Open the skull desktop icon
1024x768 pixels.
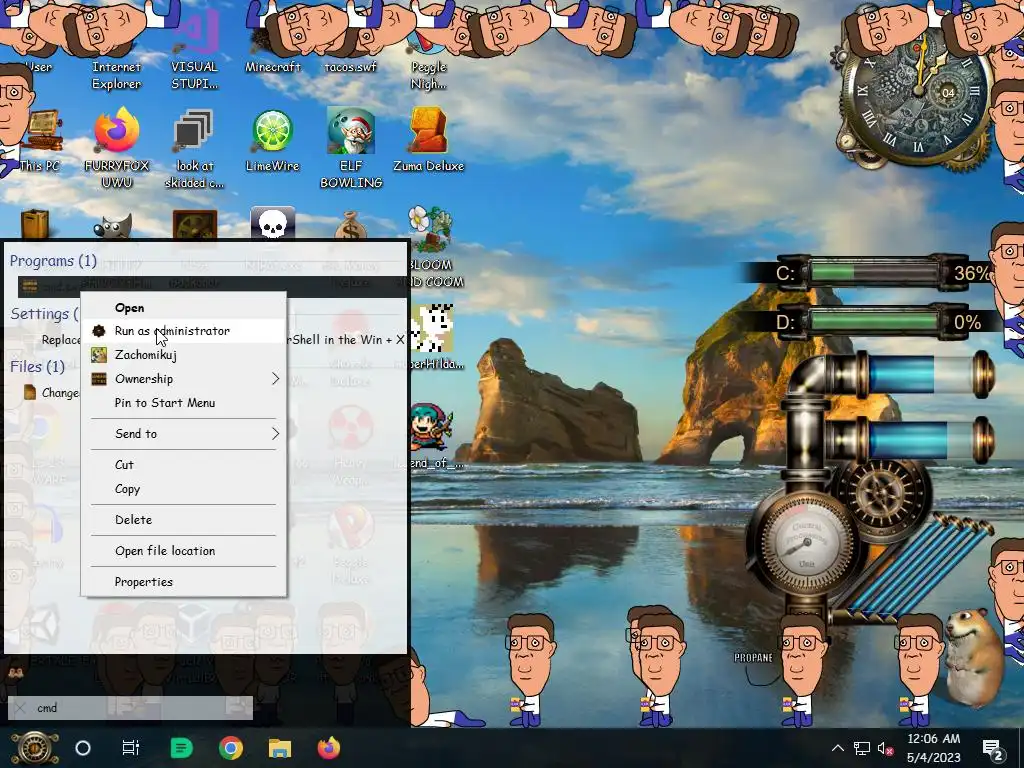(x=272, y=224)
